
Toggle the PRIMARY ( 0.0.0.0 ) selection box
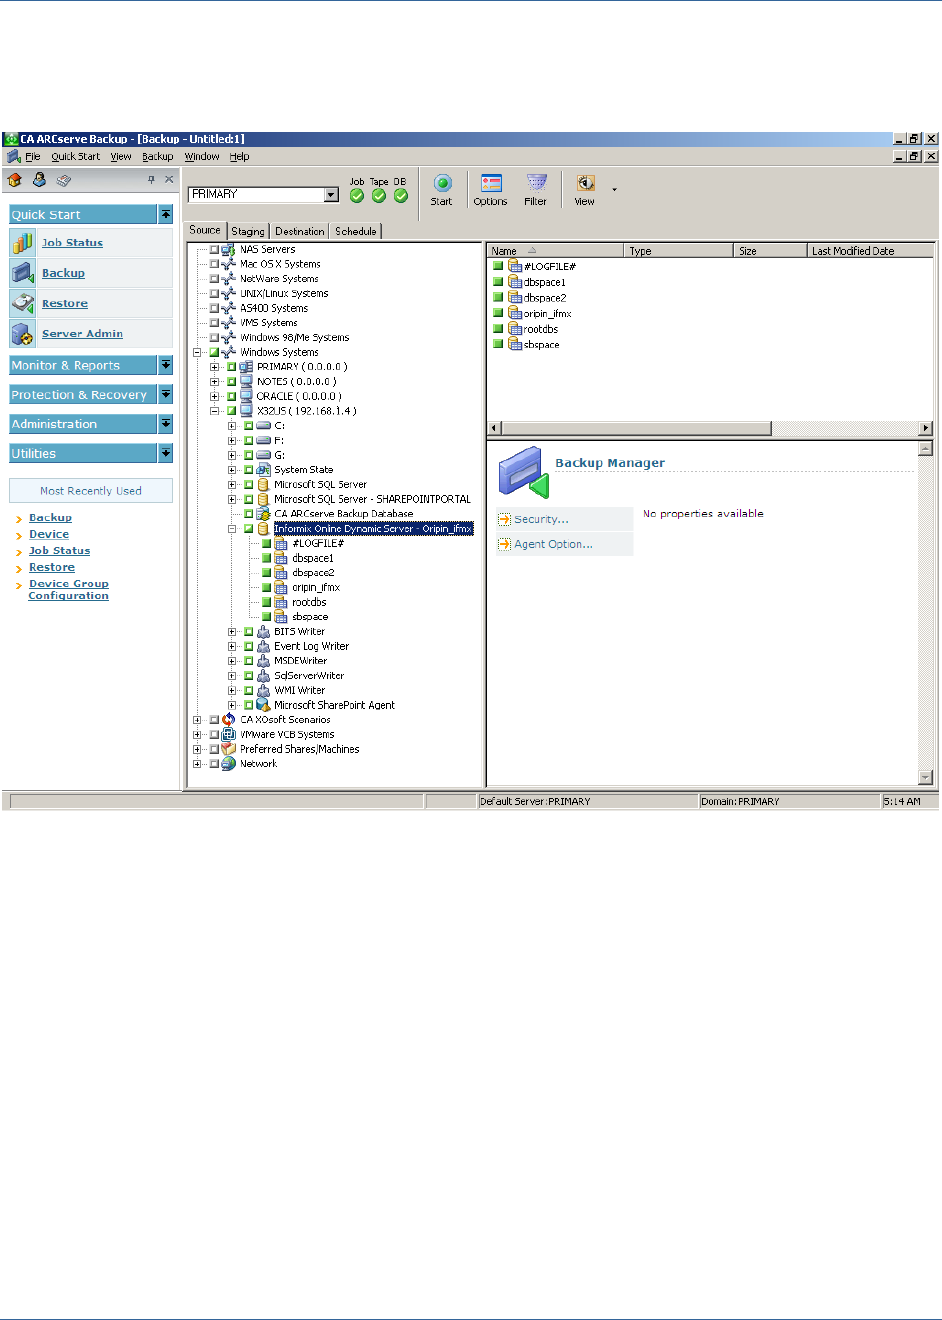click(x=231, y=367)
